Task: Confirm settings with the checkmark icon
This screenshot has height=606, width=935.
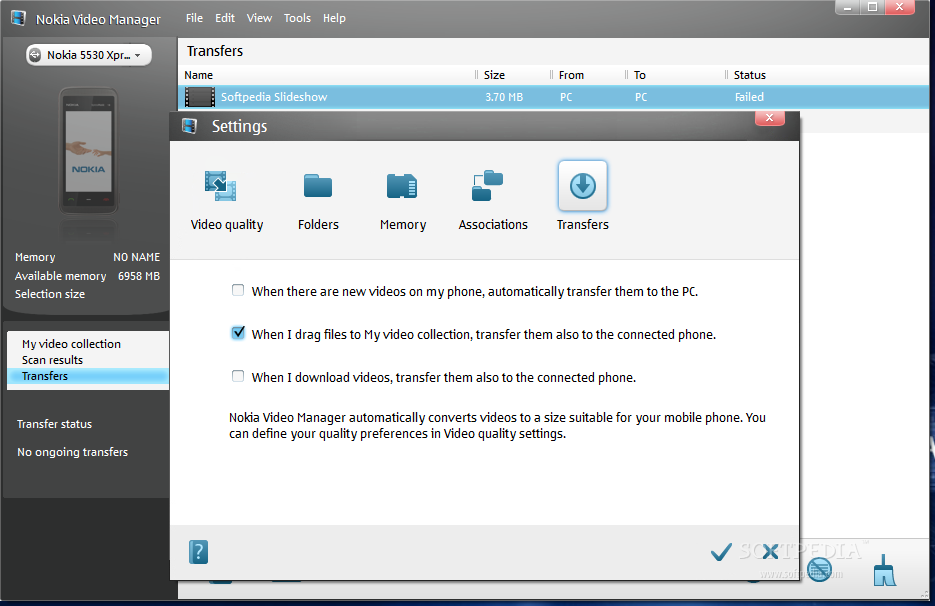Action: tap(721, 552)
